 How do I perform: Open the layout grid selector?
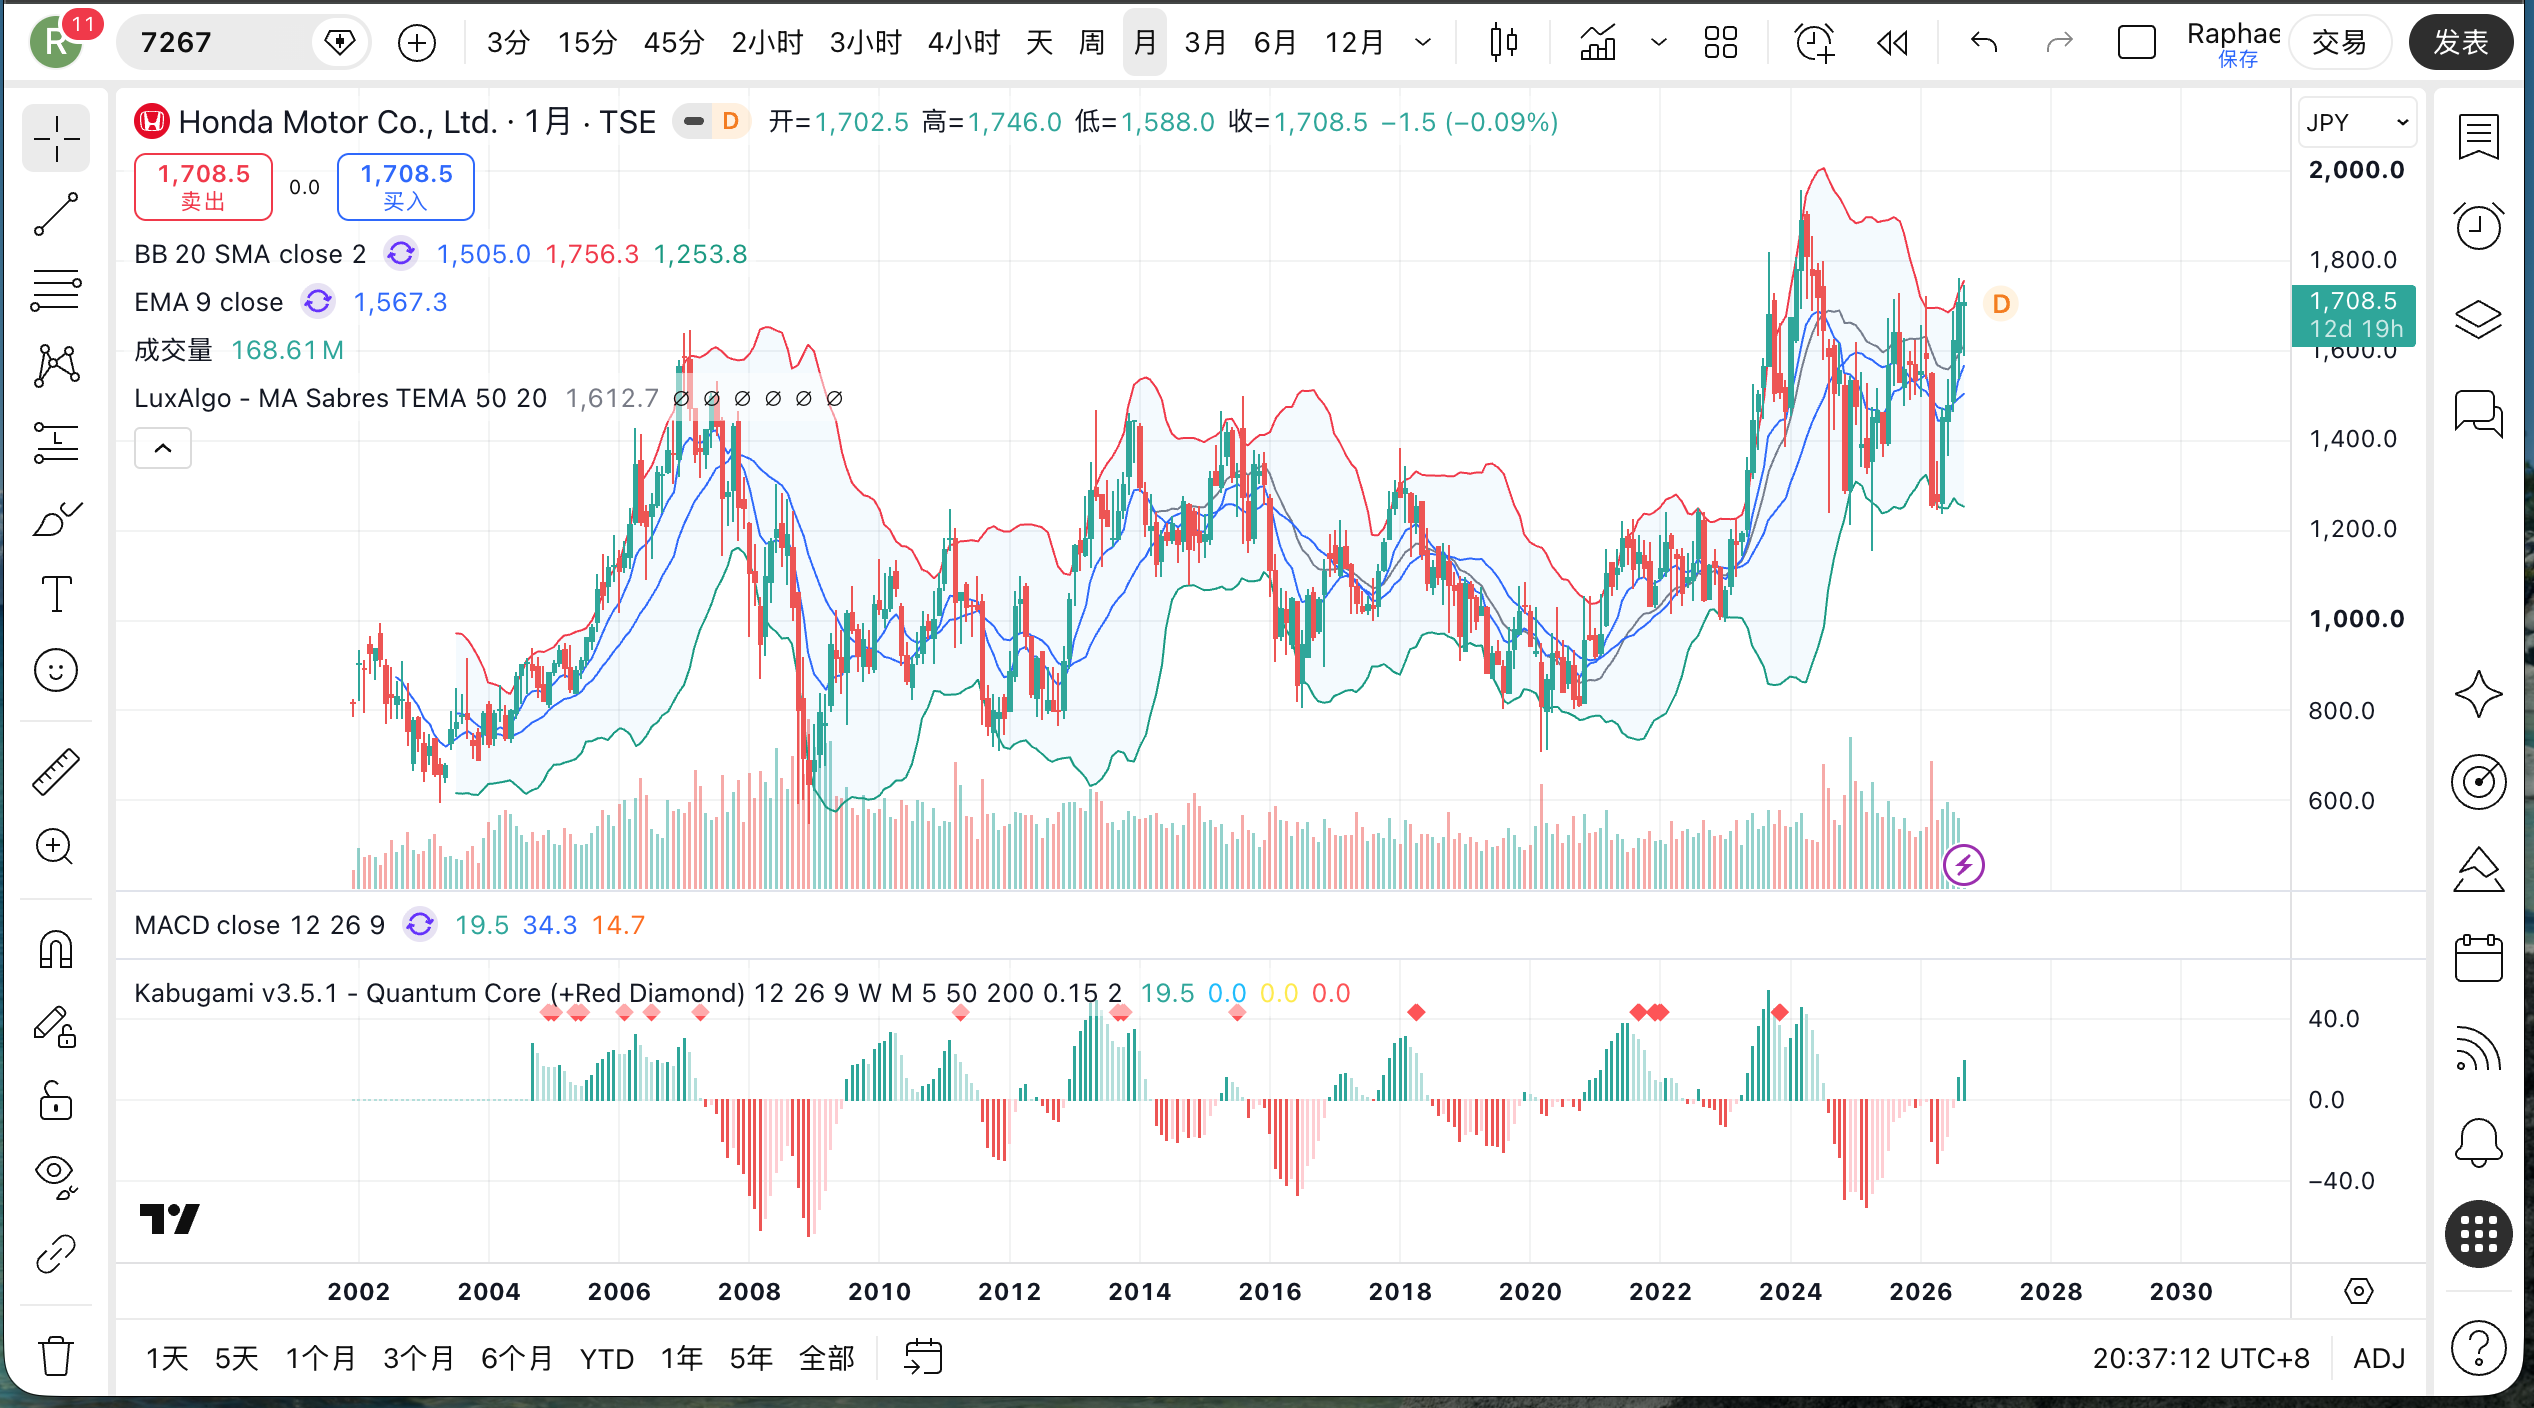1720,43
